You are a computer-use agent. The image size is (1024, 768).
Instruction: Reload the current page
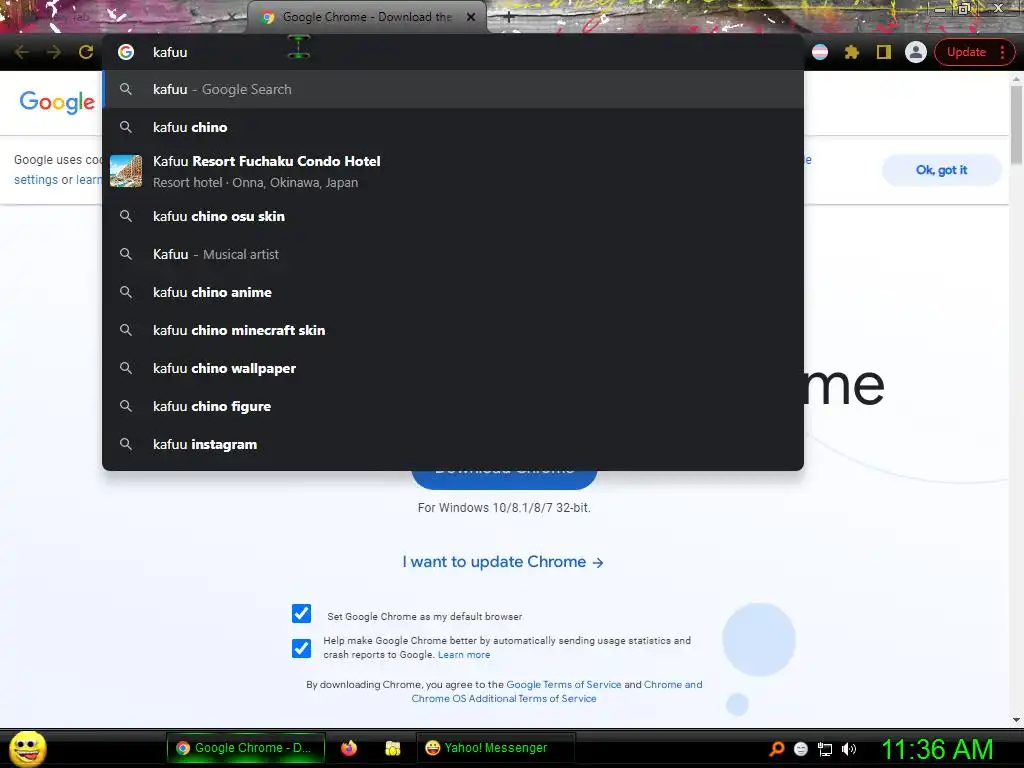86,52
